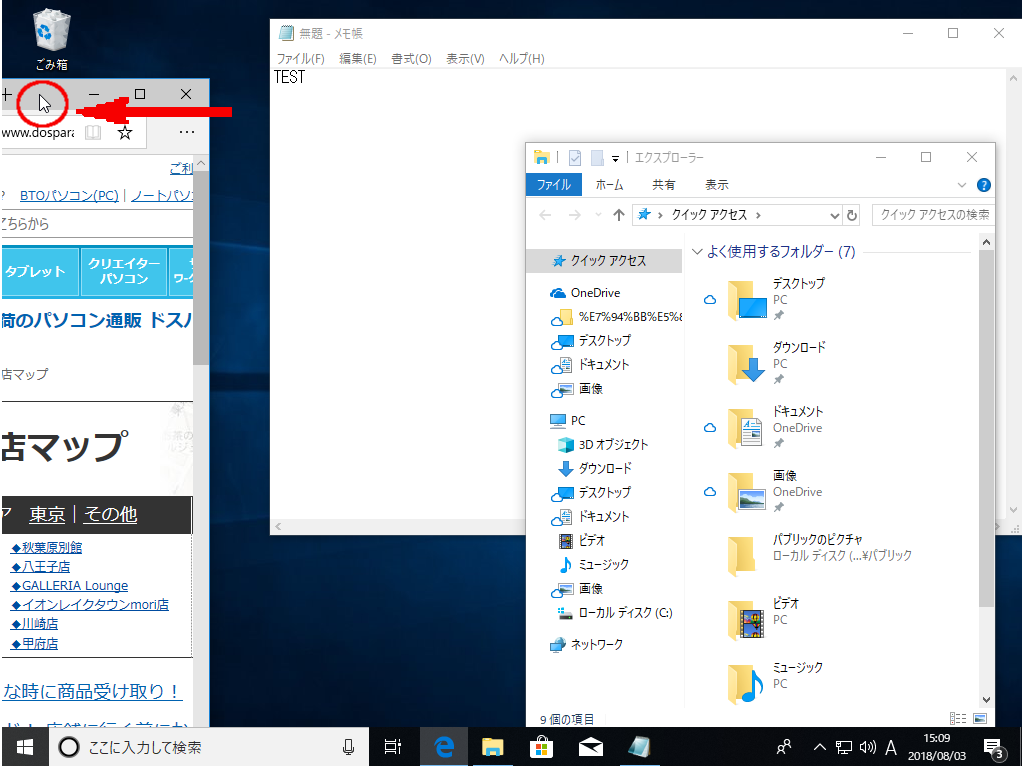The width and height of the screenshot is (1022, 766).
Task: Click network icon in system tray
Action: point(844,747)
